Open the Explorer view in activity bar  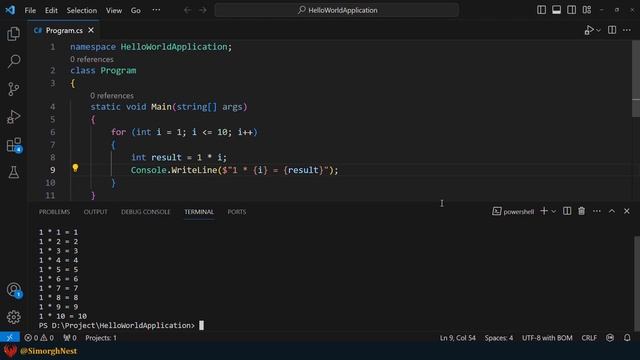[13, 34]
